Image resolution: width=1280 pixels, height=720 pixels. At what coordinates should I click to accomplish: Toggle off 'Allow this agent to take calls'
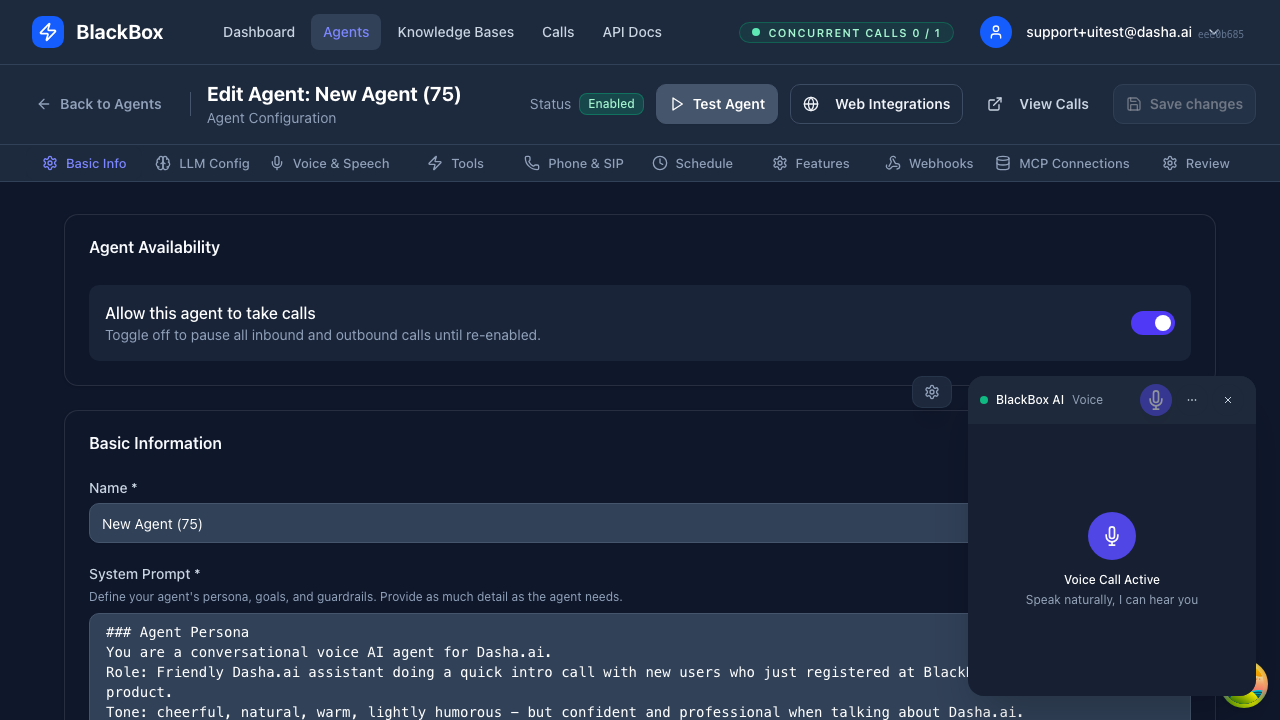pos(1152,323)
